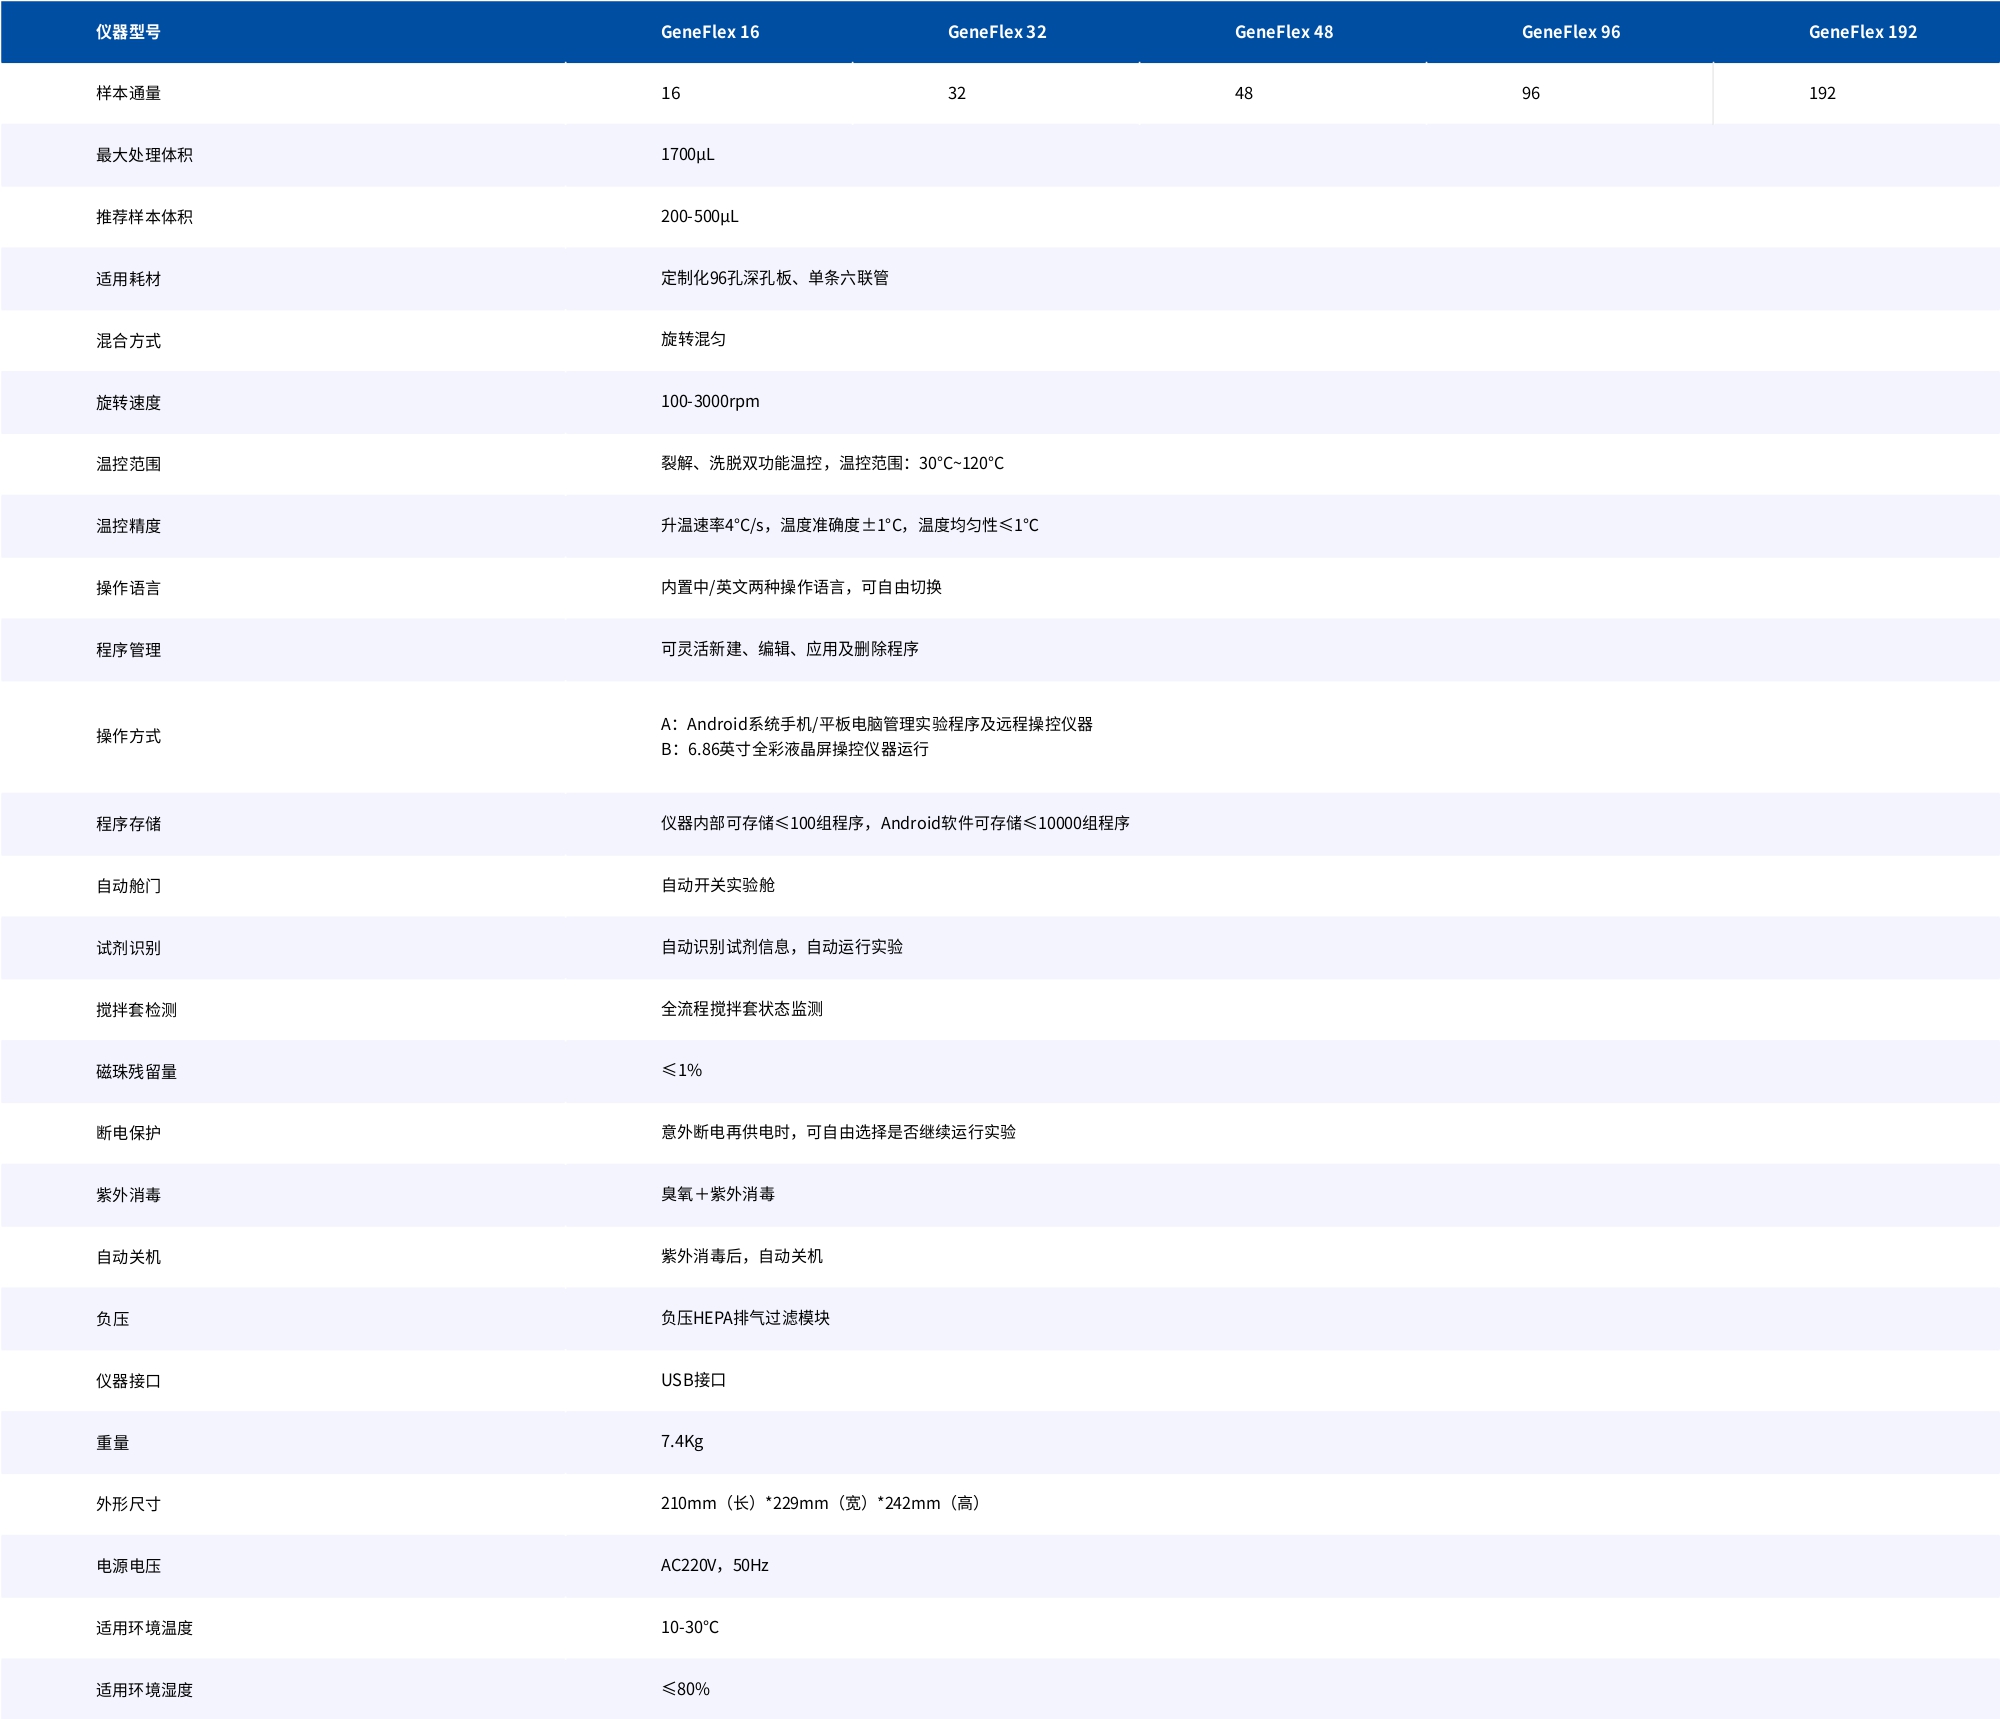
Task: Click the Android系统手机 operation mode line
Action: tap(876, 723)
